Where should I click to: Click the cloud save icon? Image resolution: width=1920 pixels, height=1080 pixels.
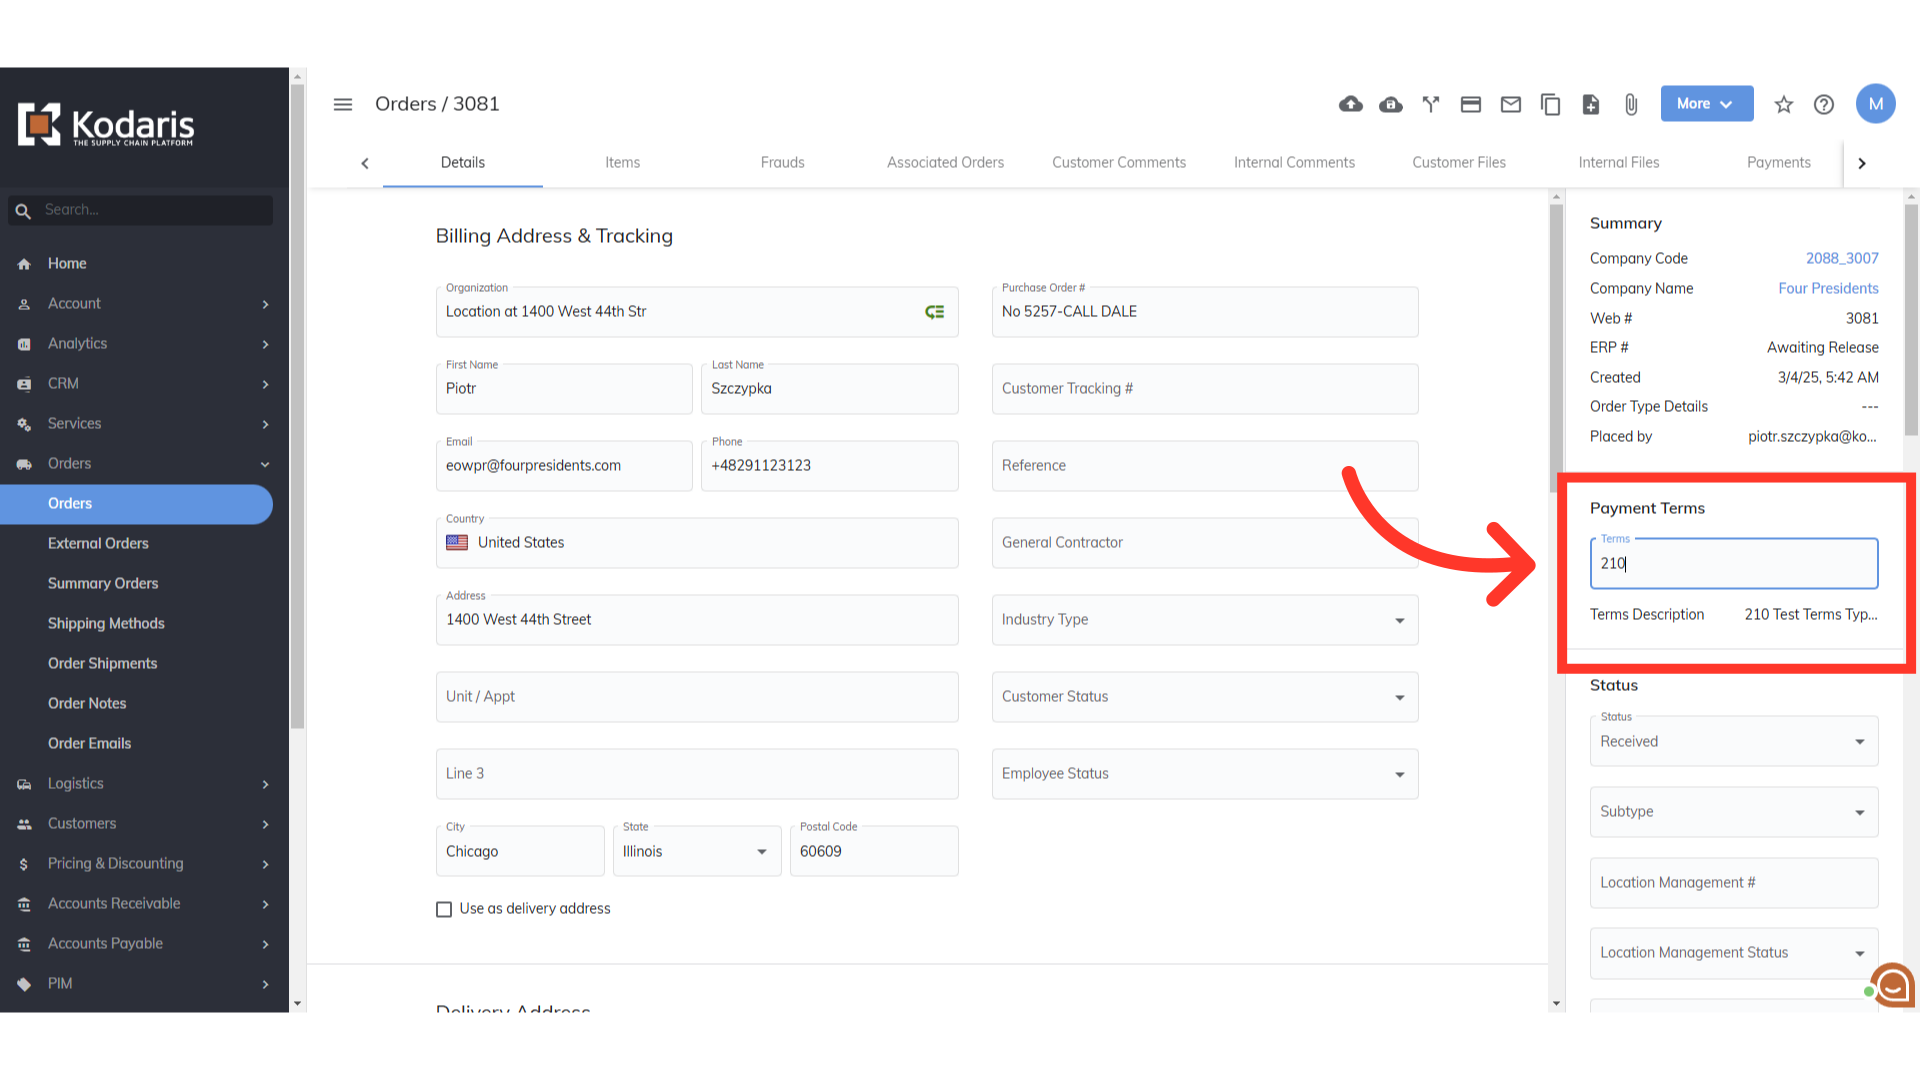[1391, 104]
